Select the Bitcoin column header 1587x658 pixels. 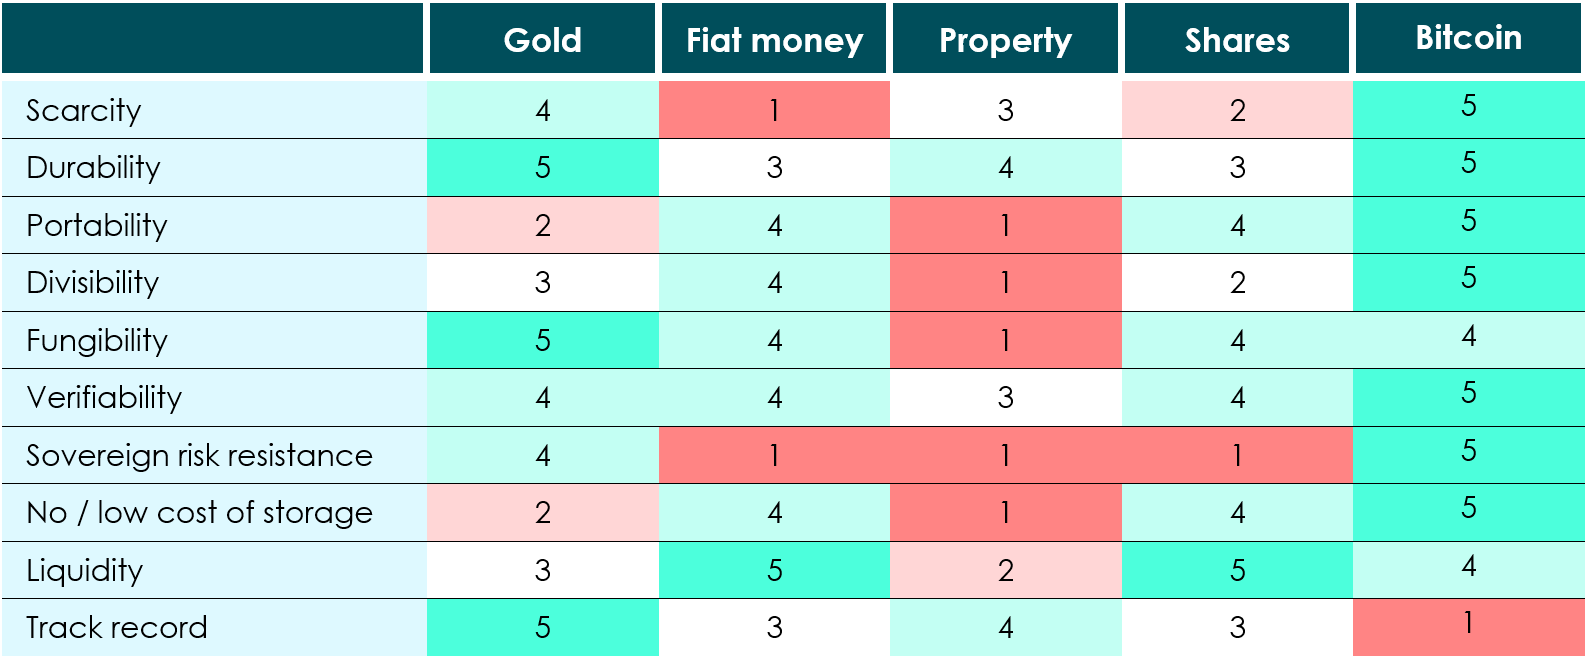pos(1468,38)
